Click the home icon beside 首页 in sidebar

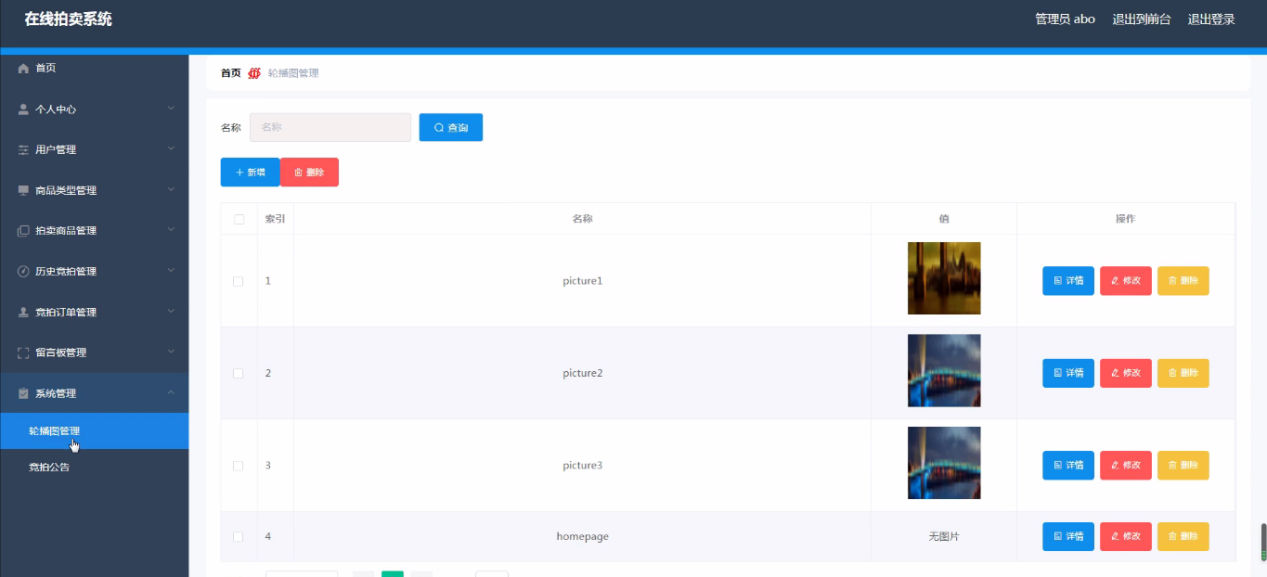[x=23, y=68]
